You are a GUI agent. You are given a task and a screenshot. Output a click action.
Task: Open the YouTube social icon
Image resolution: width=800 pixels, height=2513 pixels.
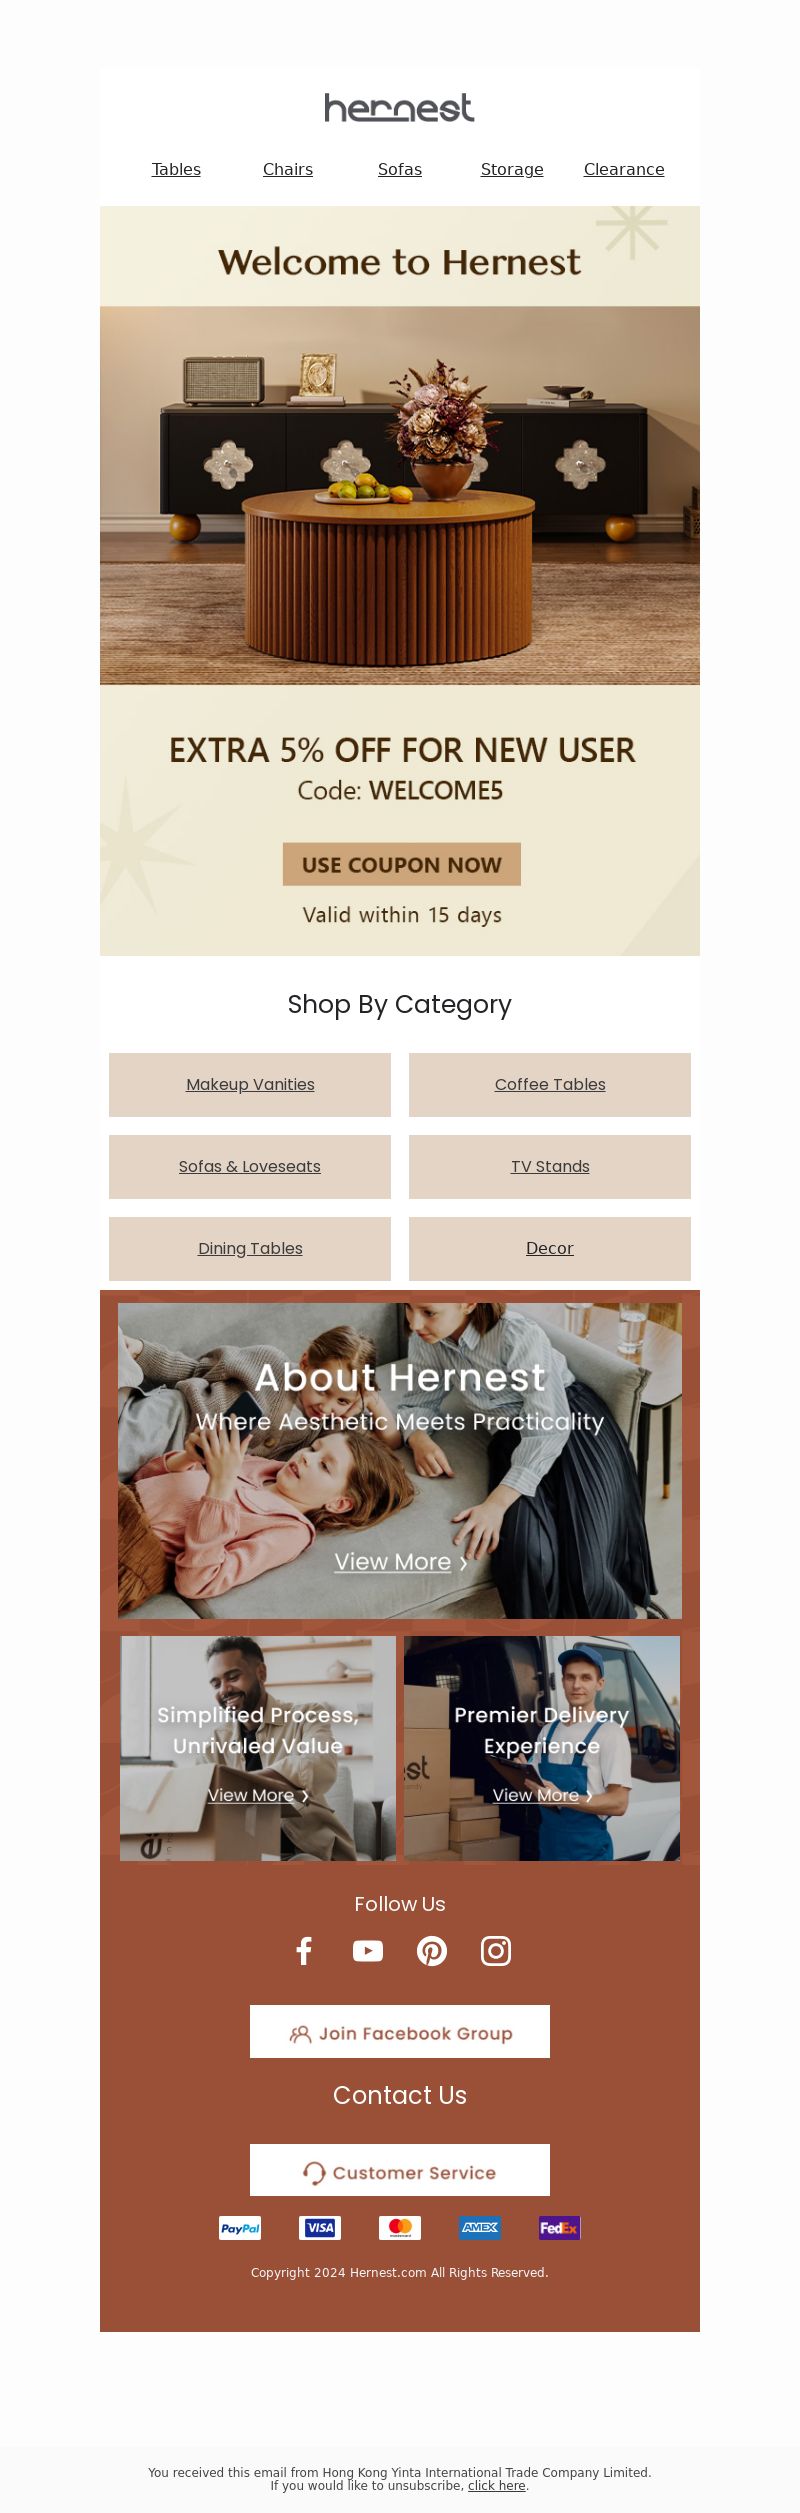(368, 1951)
